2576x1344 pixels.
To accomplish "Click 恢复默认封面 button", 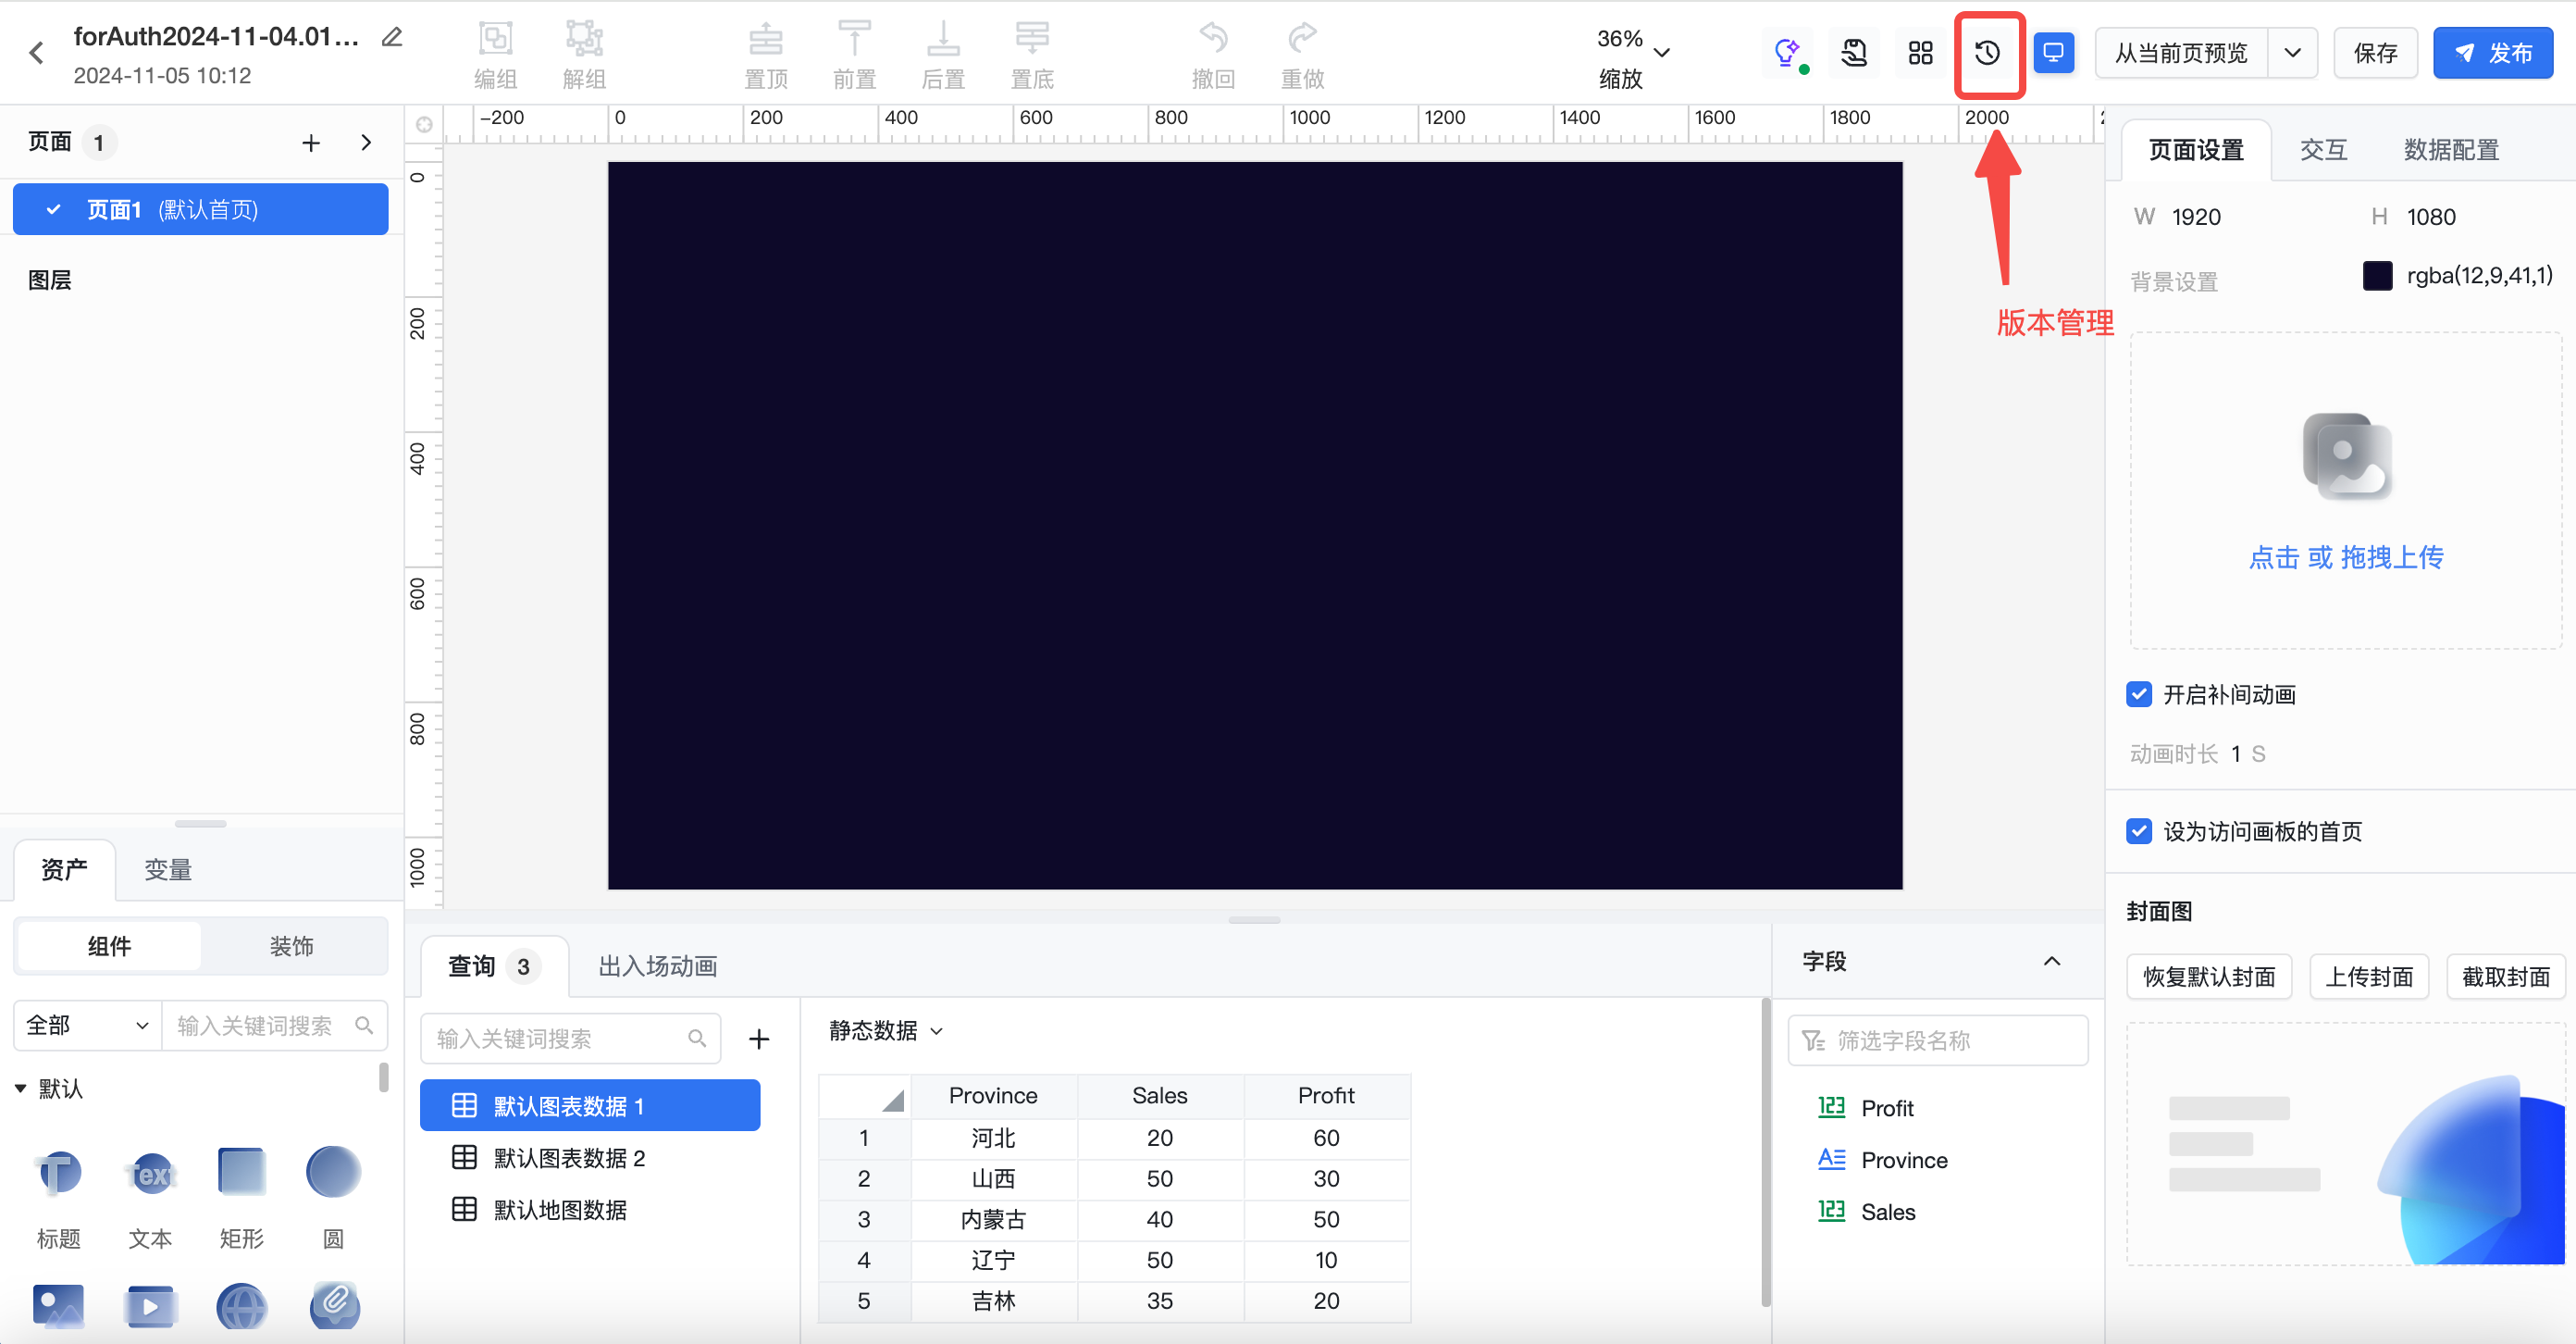I will 2209,976.
